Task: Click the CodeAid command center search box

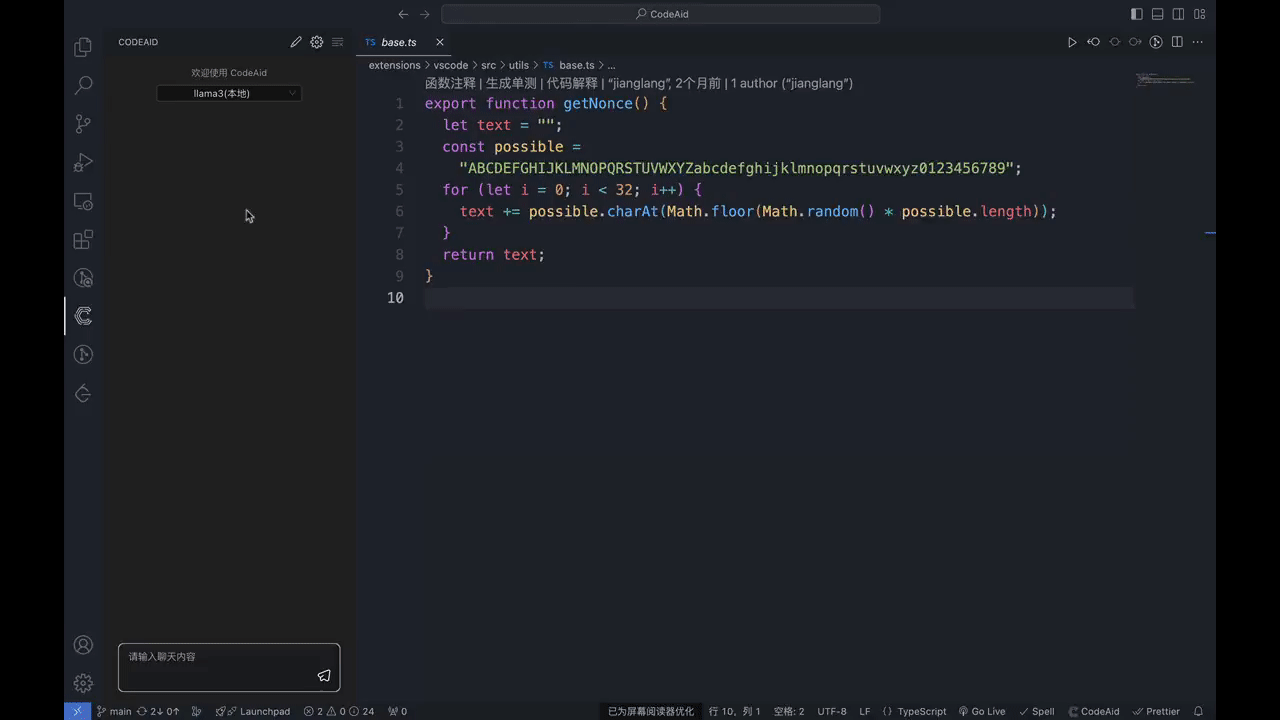Action: (x=660, y=14)
